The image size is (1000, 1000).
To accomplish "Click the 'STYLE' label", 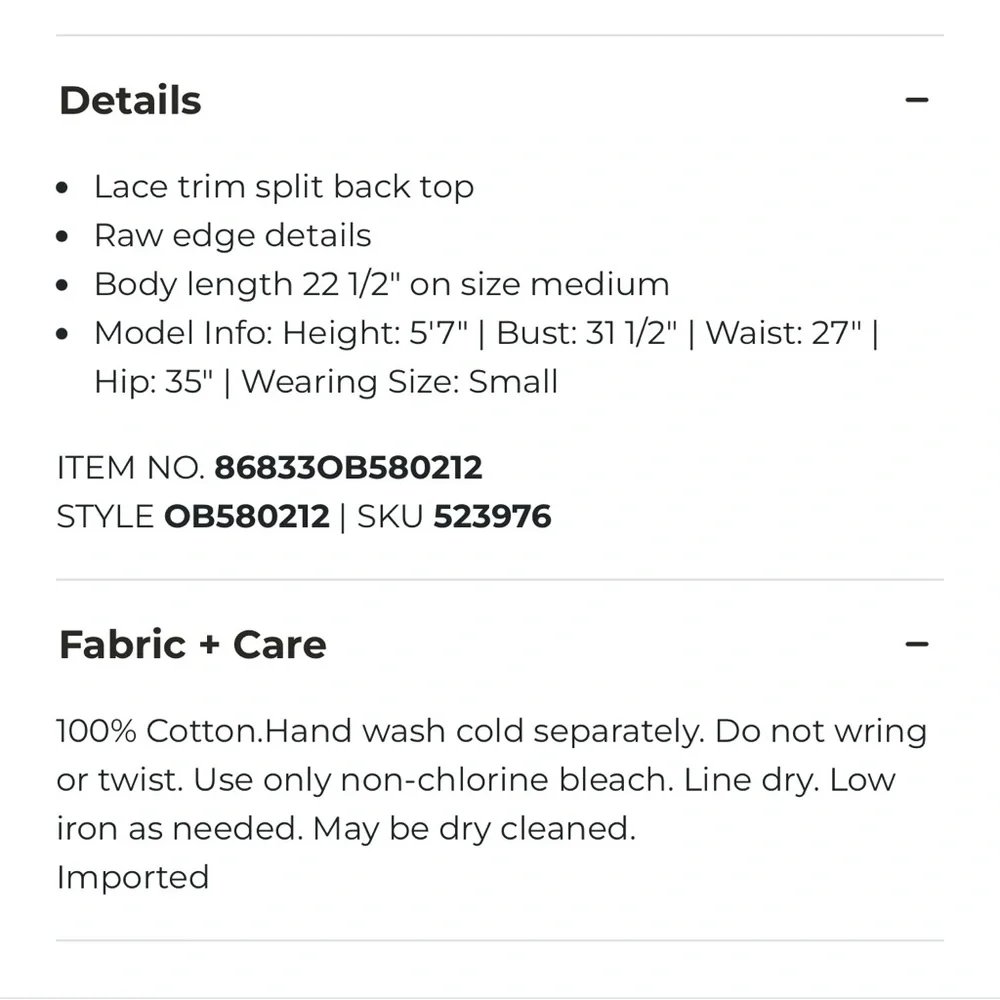I will pyautogui.click(x=105, y=516).
